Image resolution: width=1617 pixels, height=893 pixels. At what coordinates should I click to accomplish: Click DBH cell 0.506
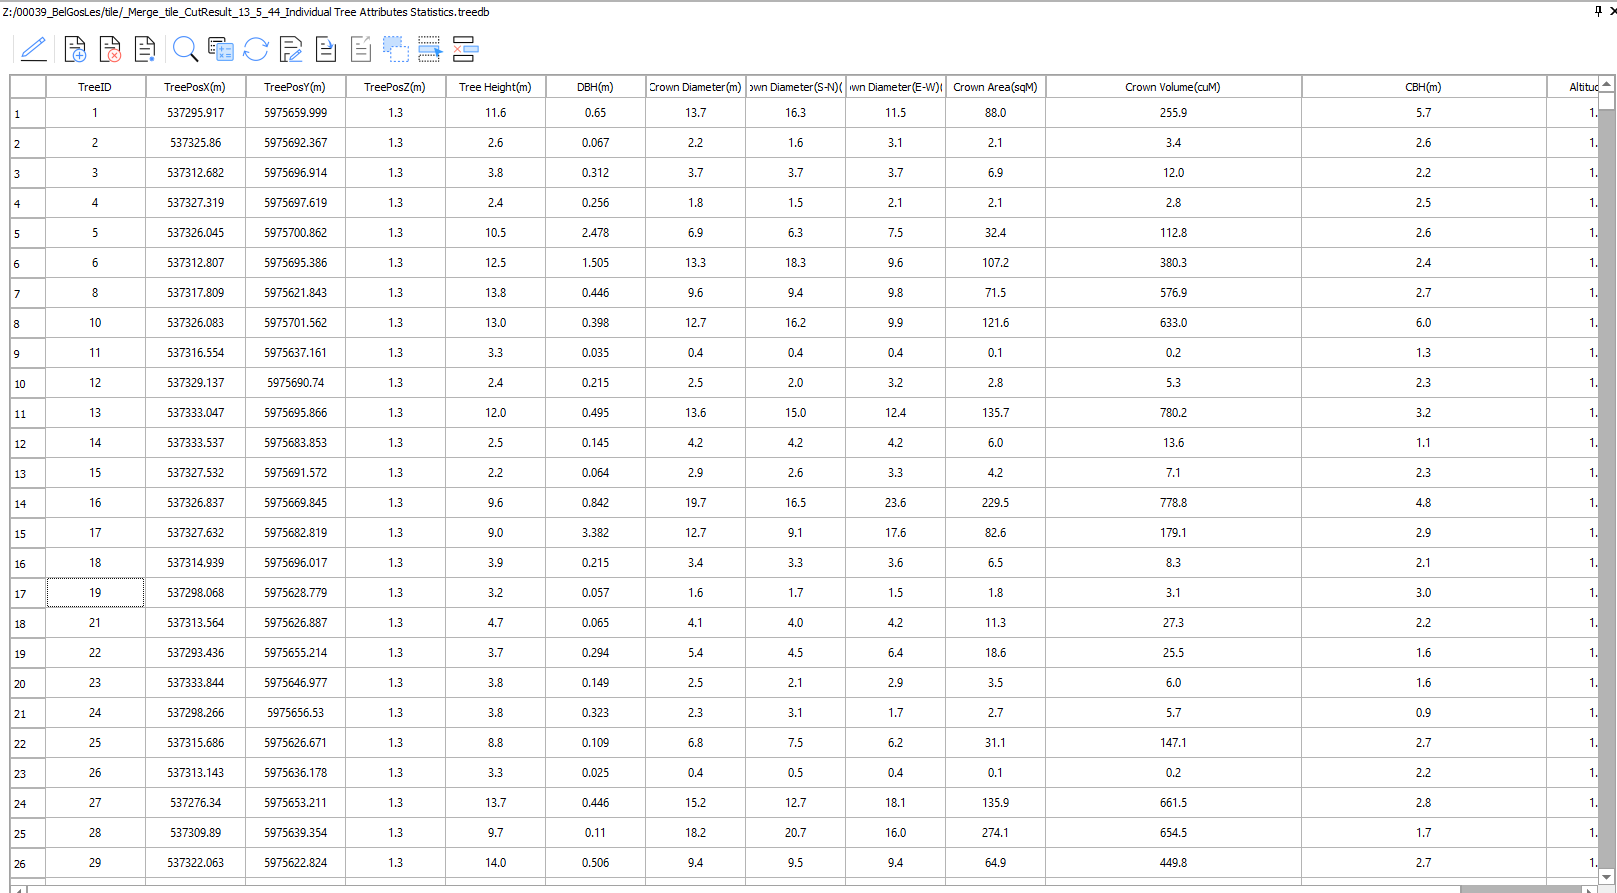point(595,863)
